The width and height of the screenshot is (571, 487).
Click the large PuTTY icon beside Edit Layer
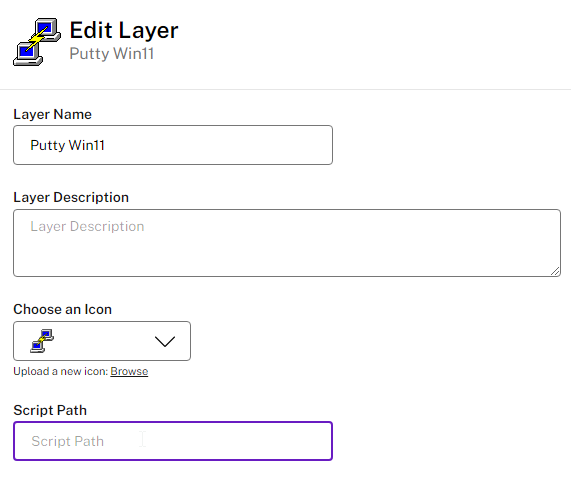click(x=37, y=42)
